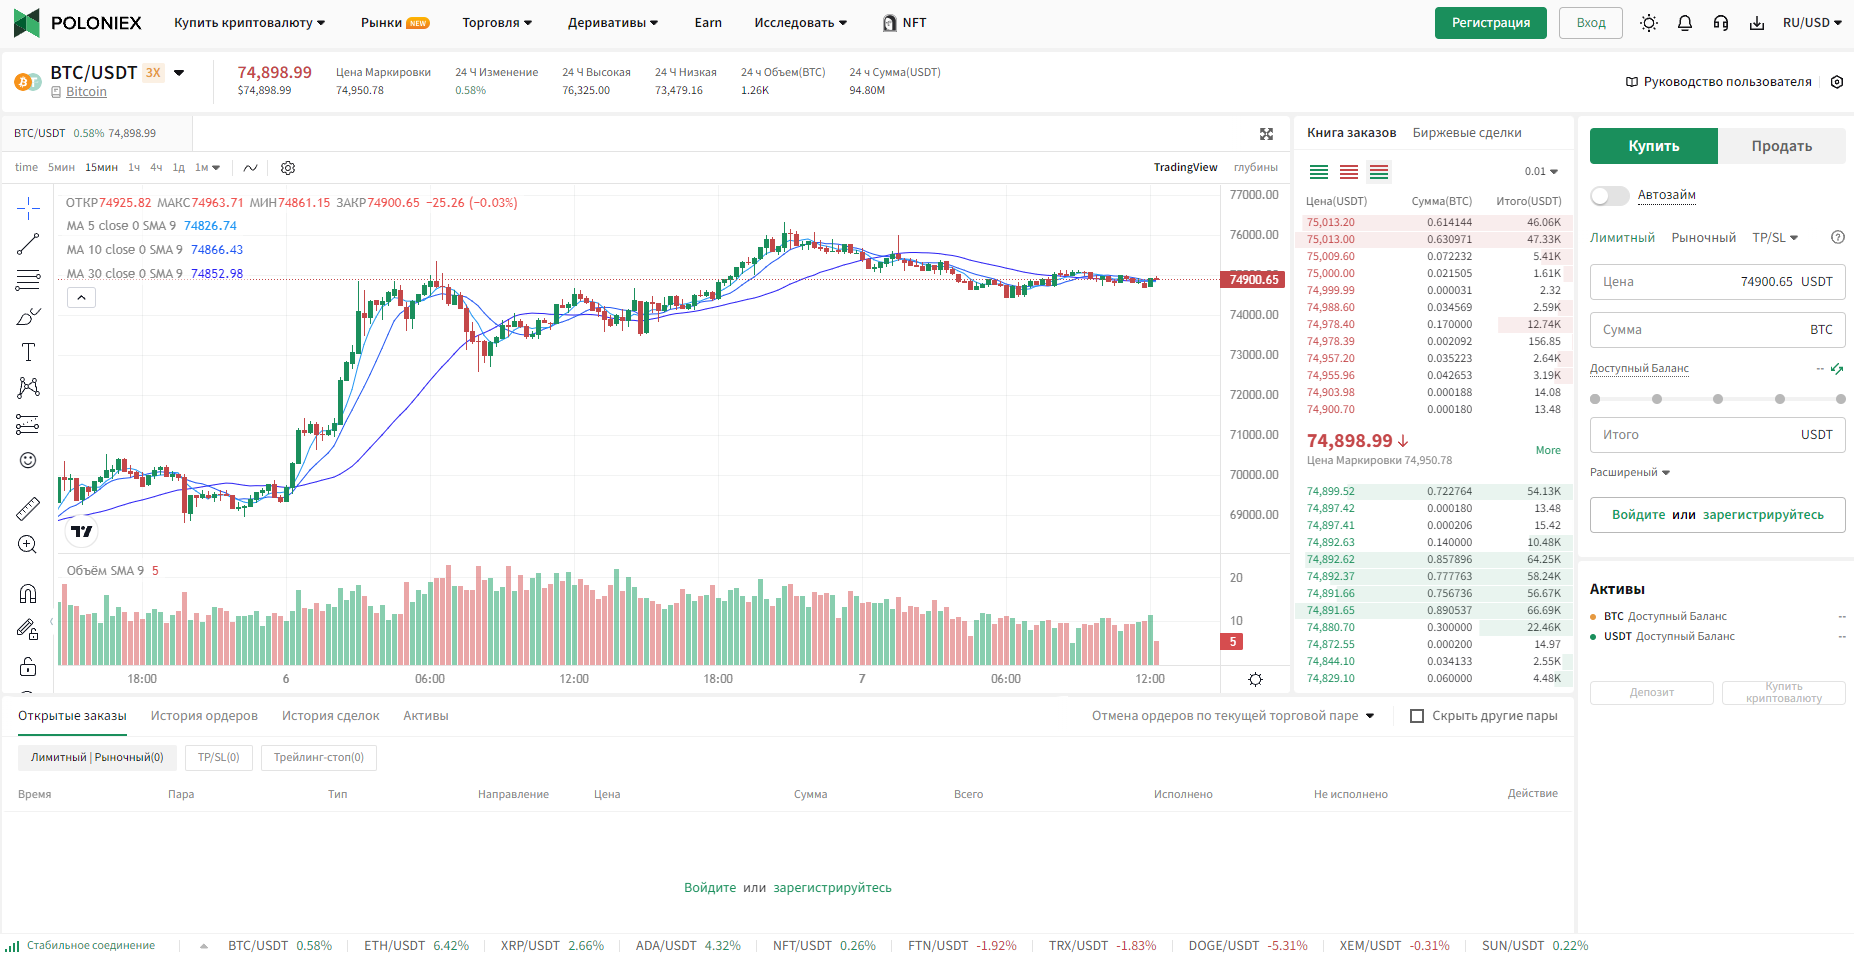Click More in order book

click(x=1548, y=451)
